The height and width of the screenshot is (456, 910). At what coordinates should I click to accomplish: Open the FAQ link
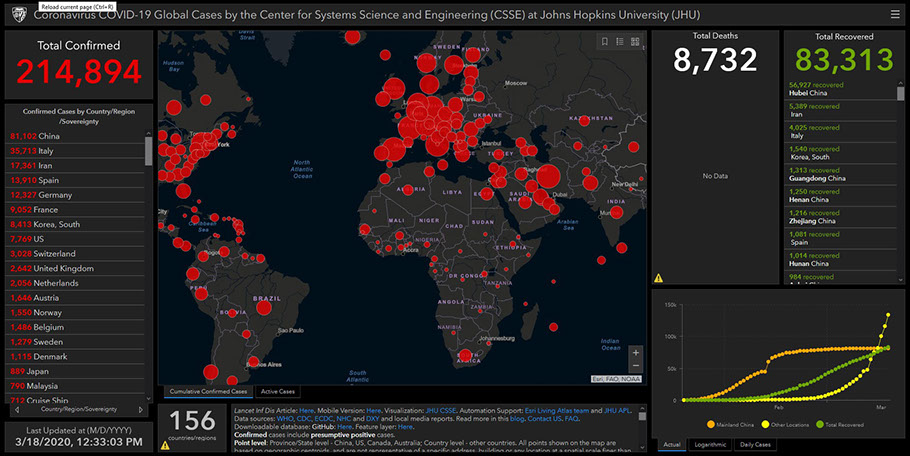572,419
